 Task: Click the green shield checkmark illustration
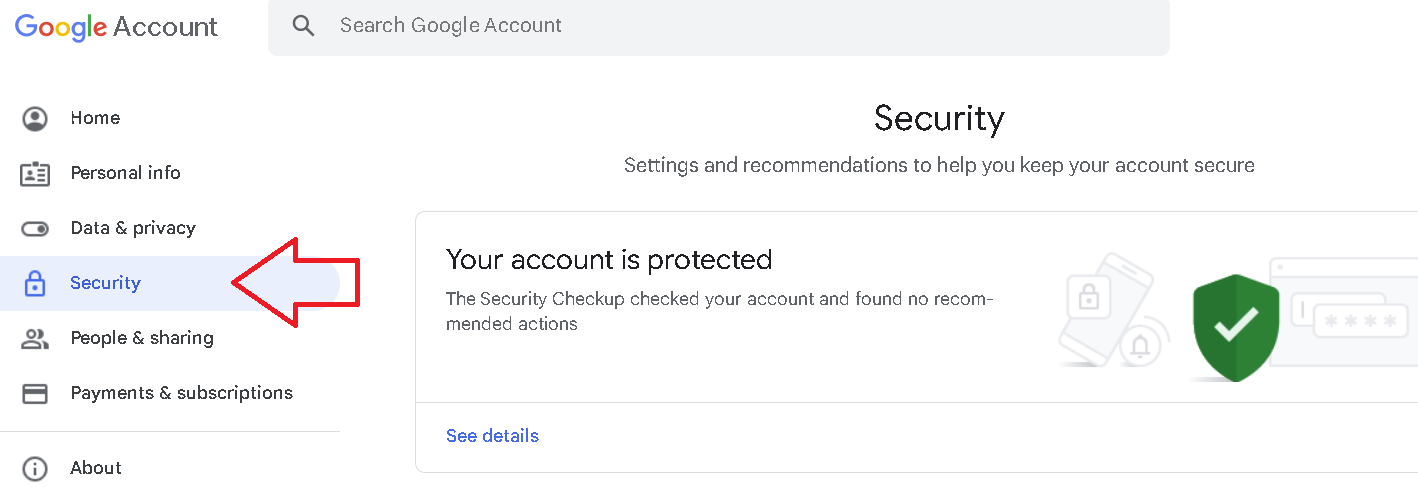pos(1236,327)
